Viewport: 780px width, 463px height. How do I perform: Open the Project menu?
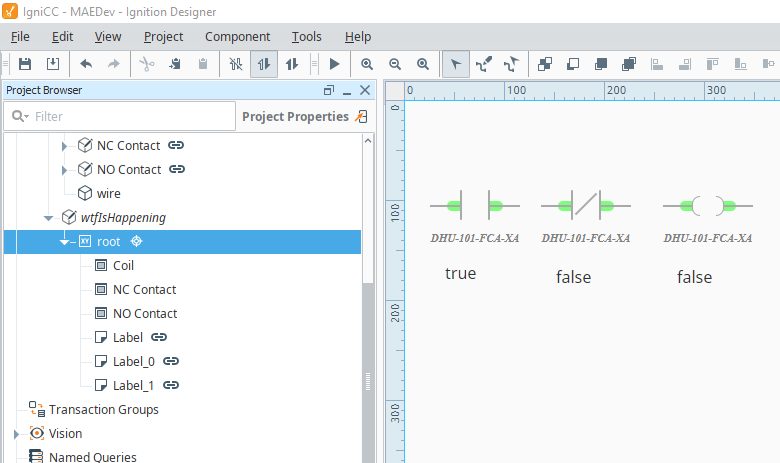pyautogui.click(x=164, y=37)
